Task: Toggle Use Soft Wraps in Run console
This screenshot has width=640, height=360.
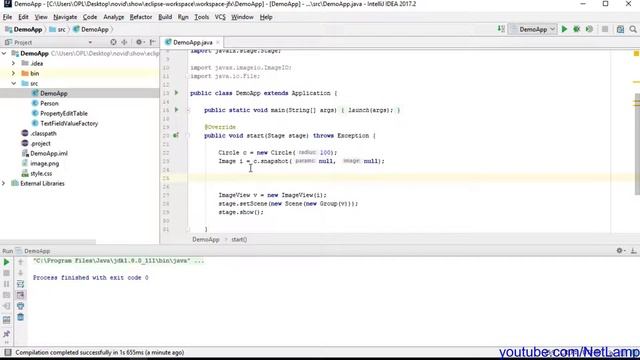Action: click(x=20, y=284)
